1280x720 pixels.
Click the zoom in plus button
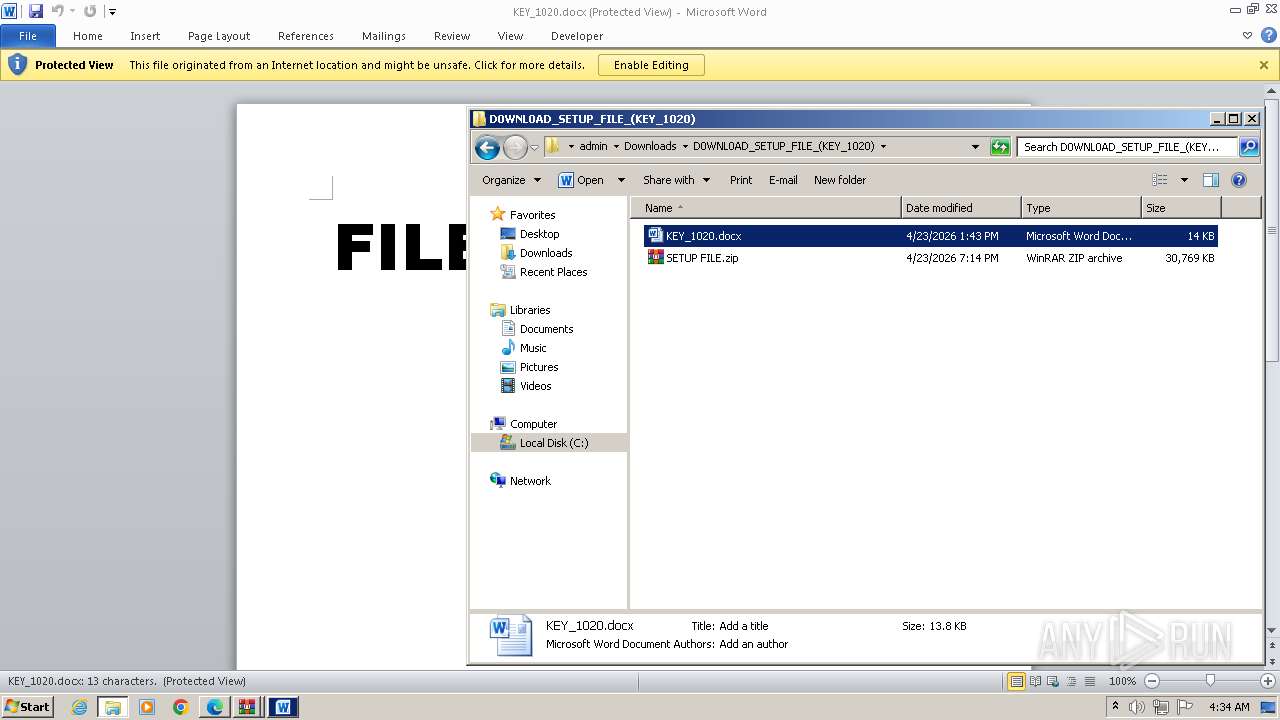pyautogui.click(x=1267, y=681)
